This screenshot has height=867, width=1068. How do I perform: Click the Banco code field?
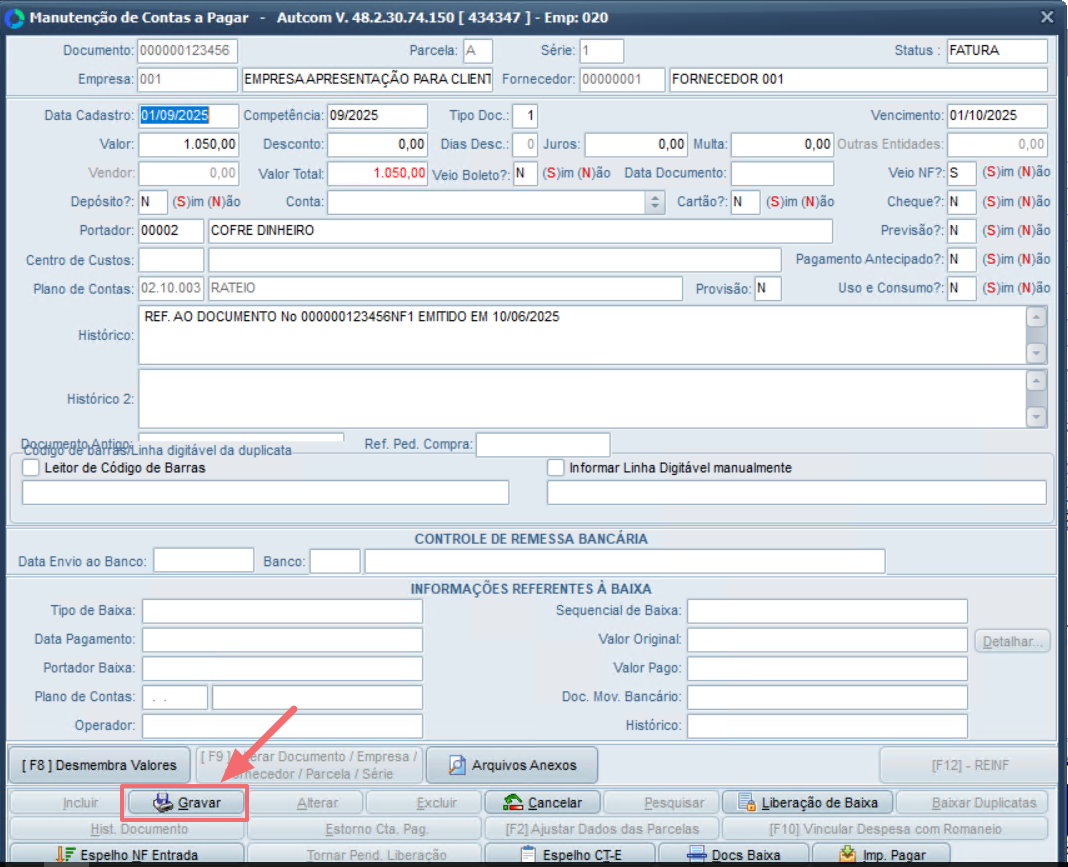click(x=335, y=561)
